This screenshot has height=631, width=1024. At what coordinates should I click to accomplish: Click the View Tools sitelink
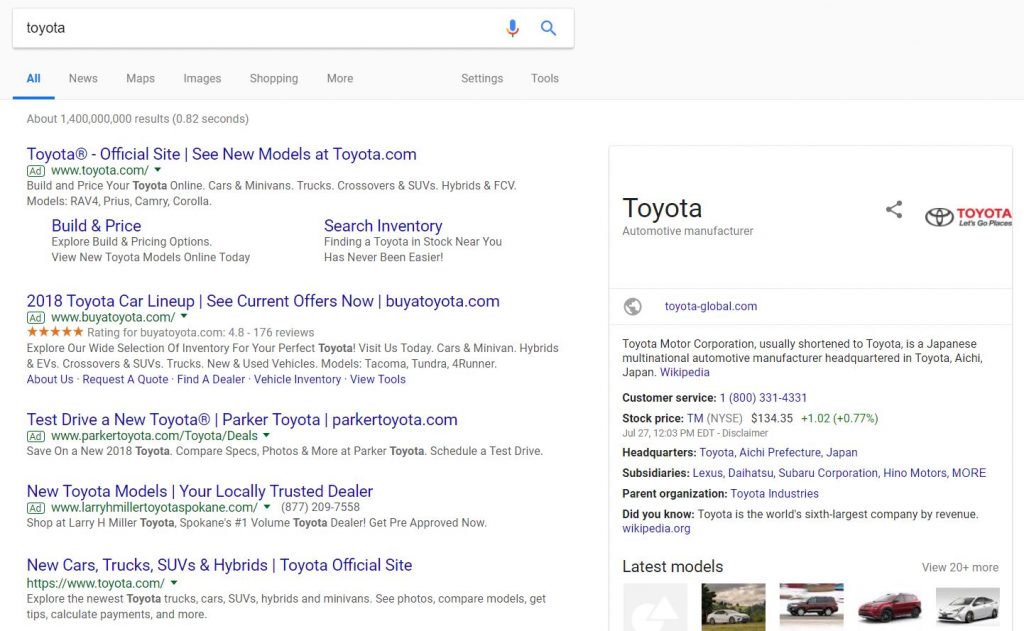coord(377,380)
